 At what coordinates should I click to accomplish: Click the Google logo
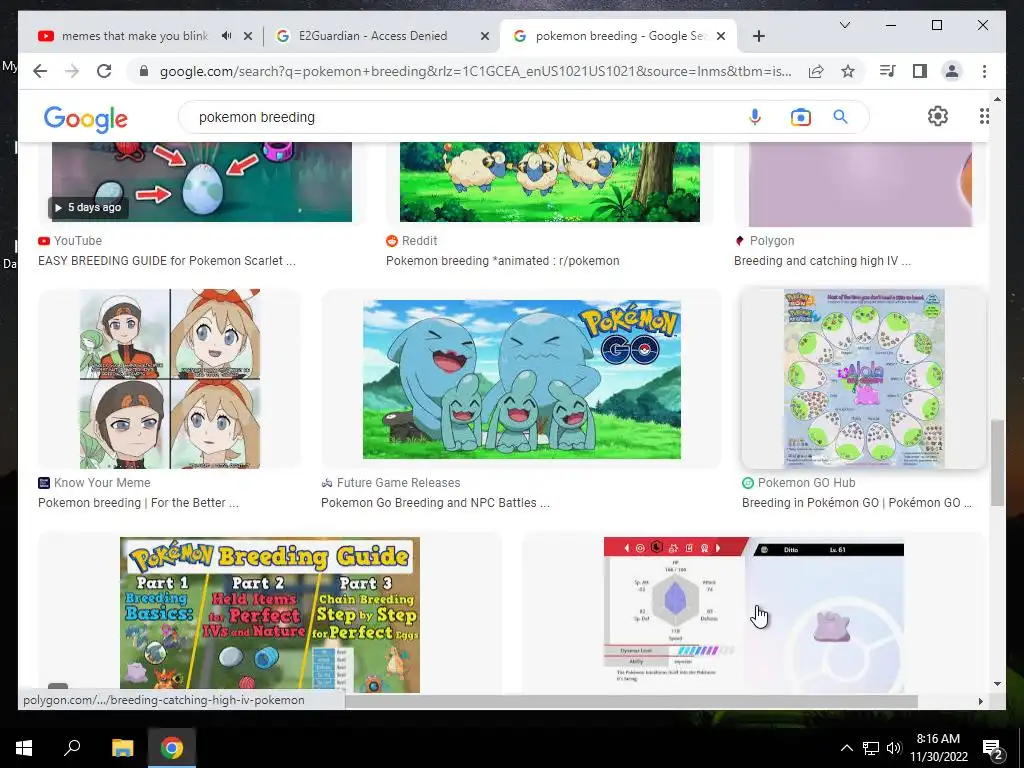86,119
